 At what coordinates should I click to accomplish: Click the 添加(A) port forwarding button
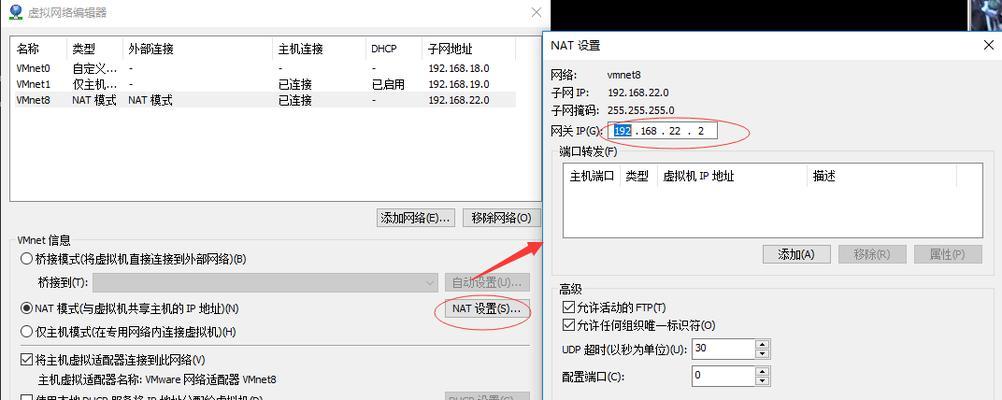coord(796,254)
